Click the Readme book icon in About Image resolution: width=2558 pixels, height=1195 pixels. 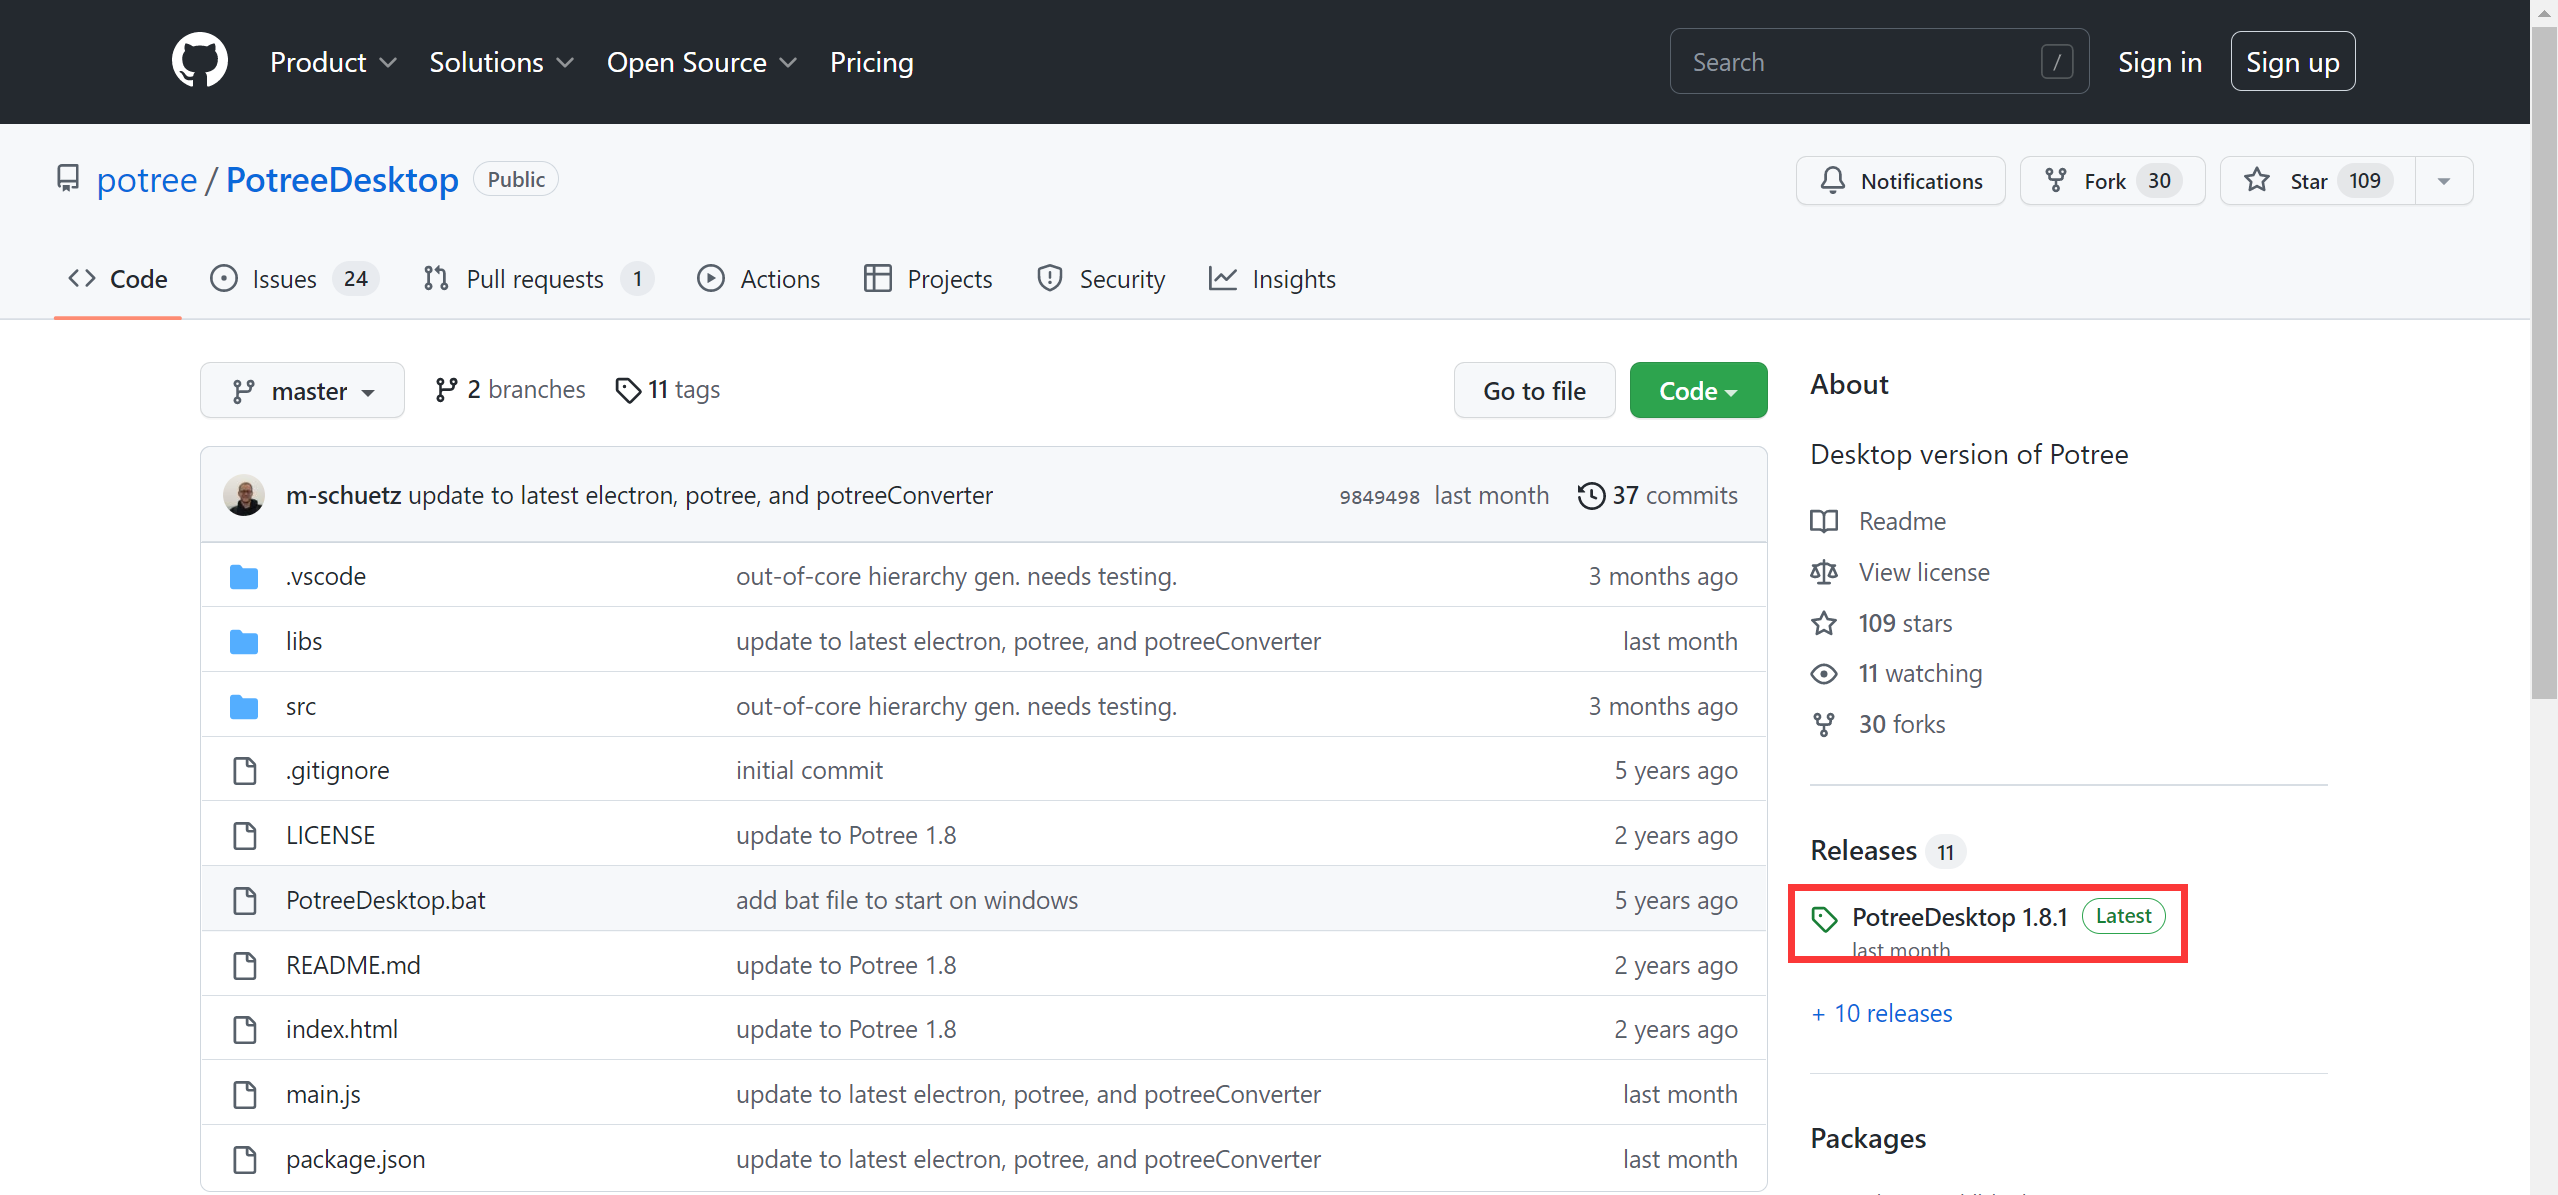[1824, 522]
